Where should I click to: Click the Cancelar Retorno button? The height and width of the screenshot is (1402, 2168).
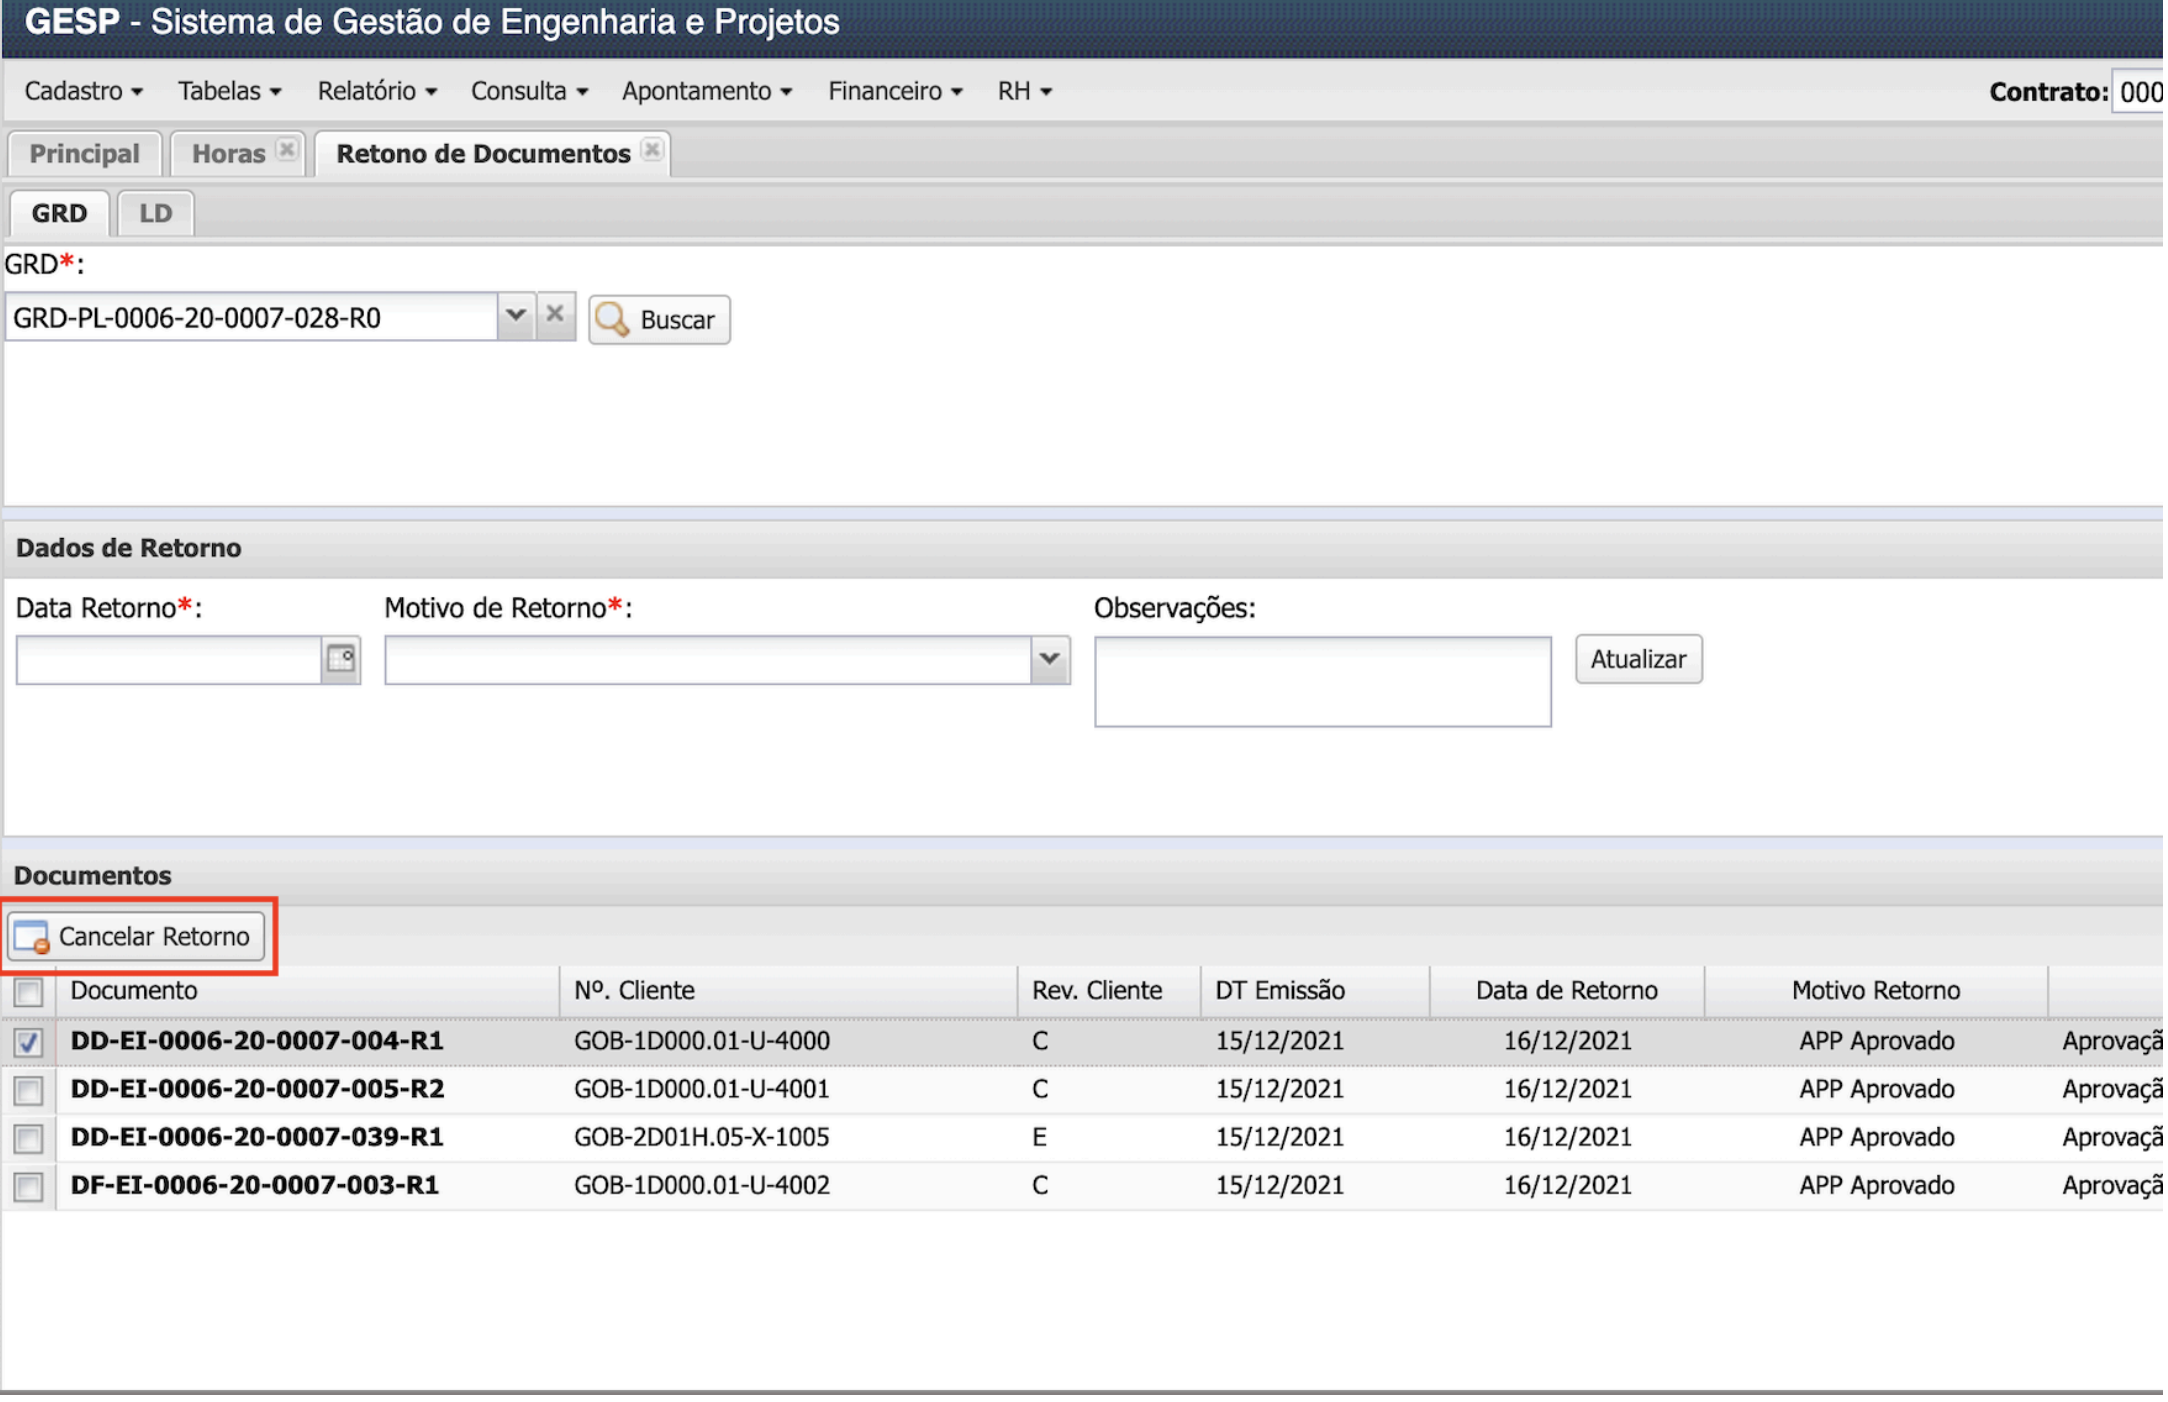[x=137, y=937]
